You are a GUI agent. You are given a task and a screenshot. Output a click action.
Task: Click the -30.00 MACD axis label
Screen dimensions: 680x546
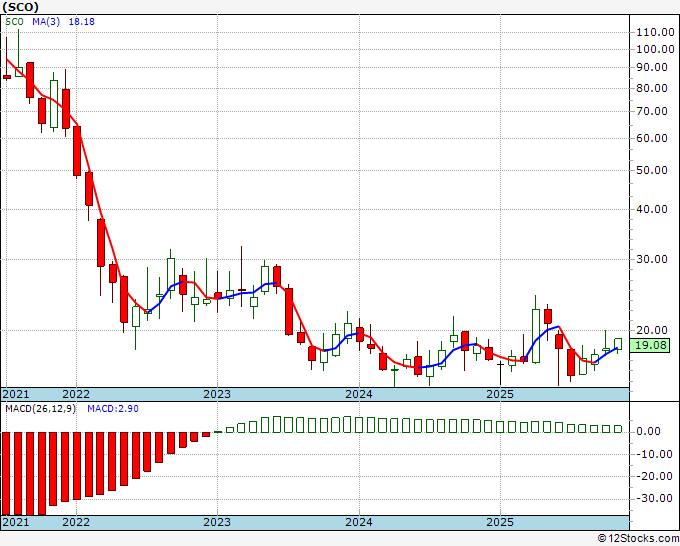[x=653, y=498]
